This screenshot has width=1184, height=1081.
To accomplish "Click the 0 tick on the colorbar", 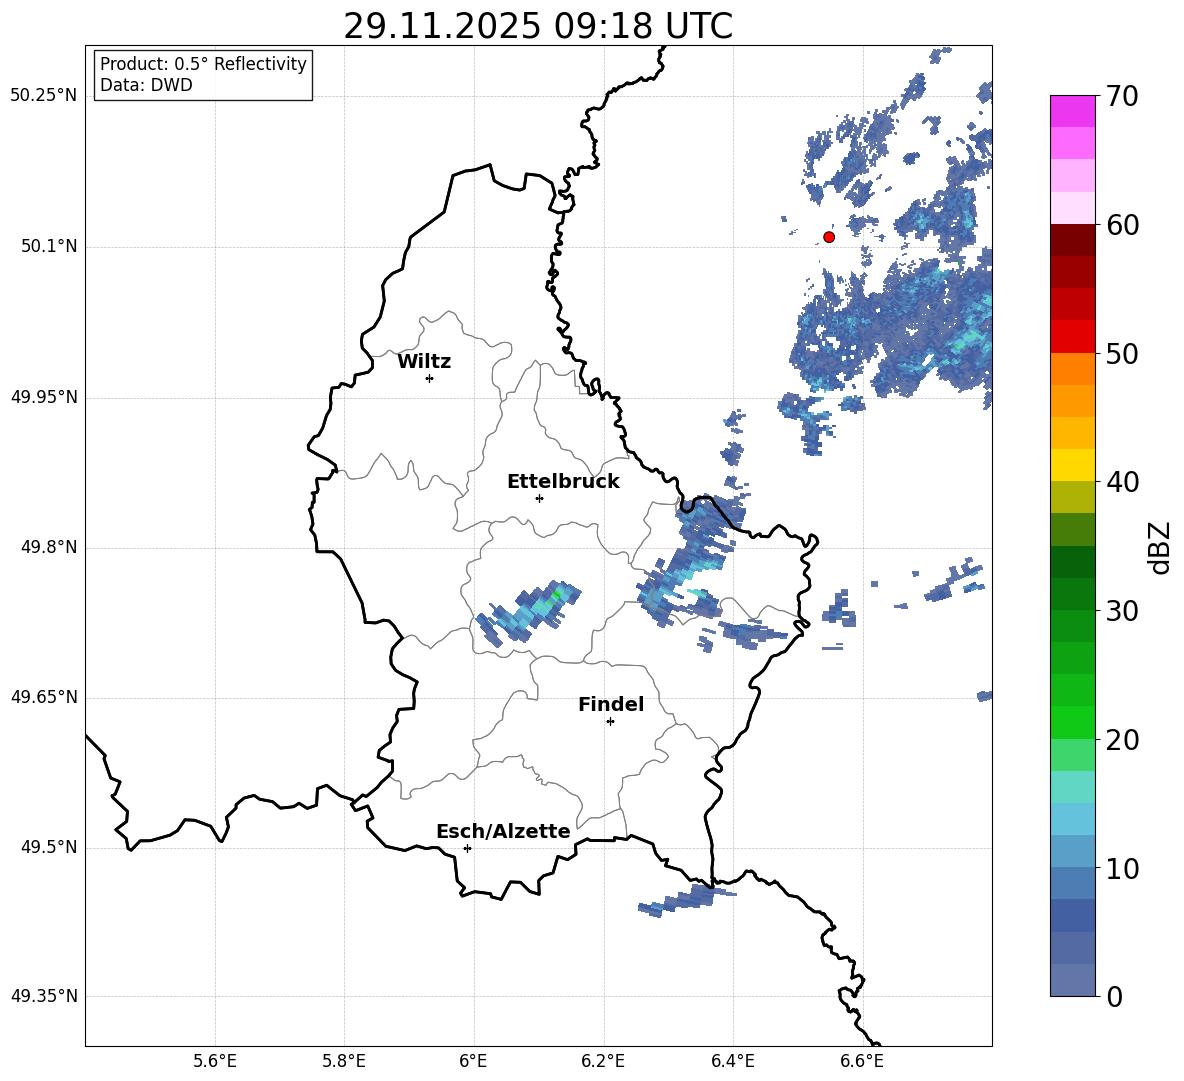I will click(x=1114, y=996).
